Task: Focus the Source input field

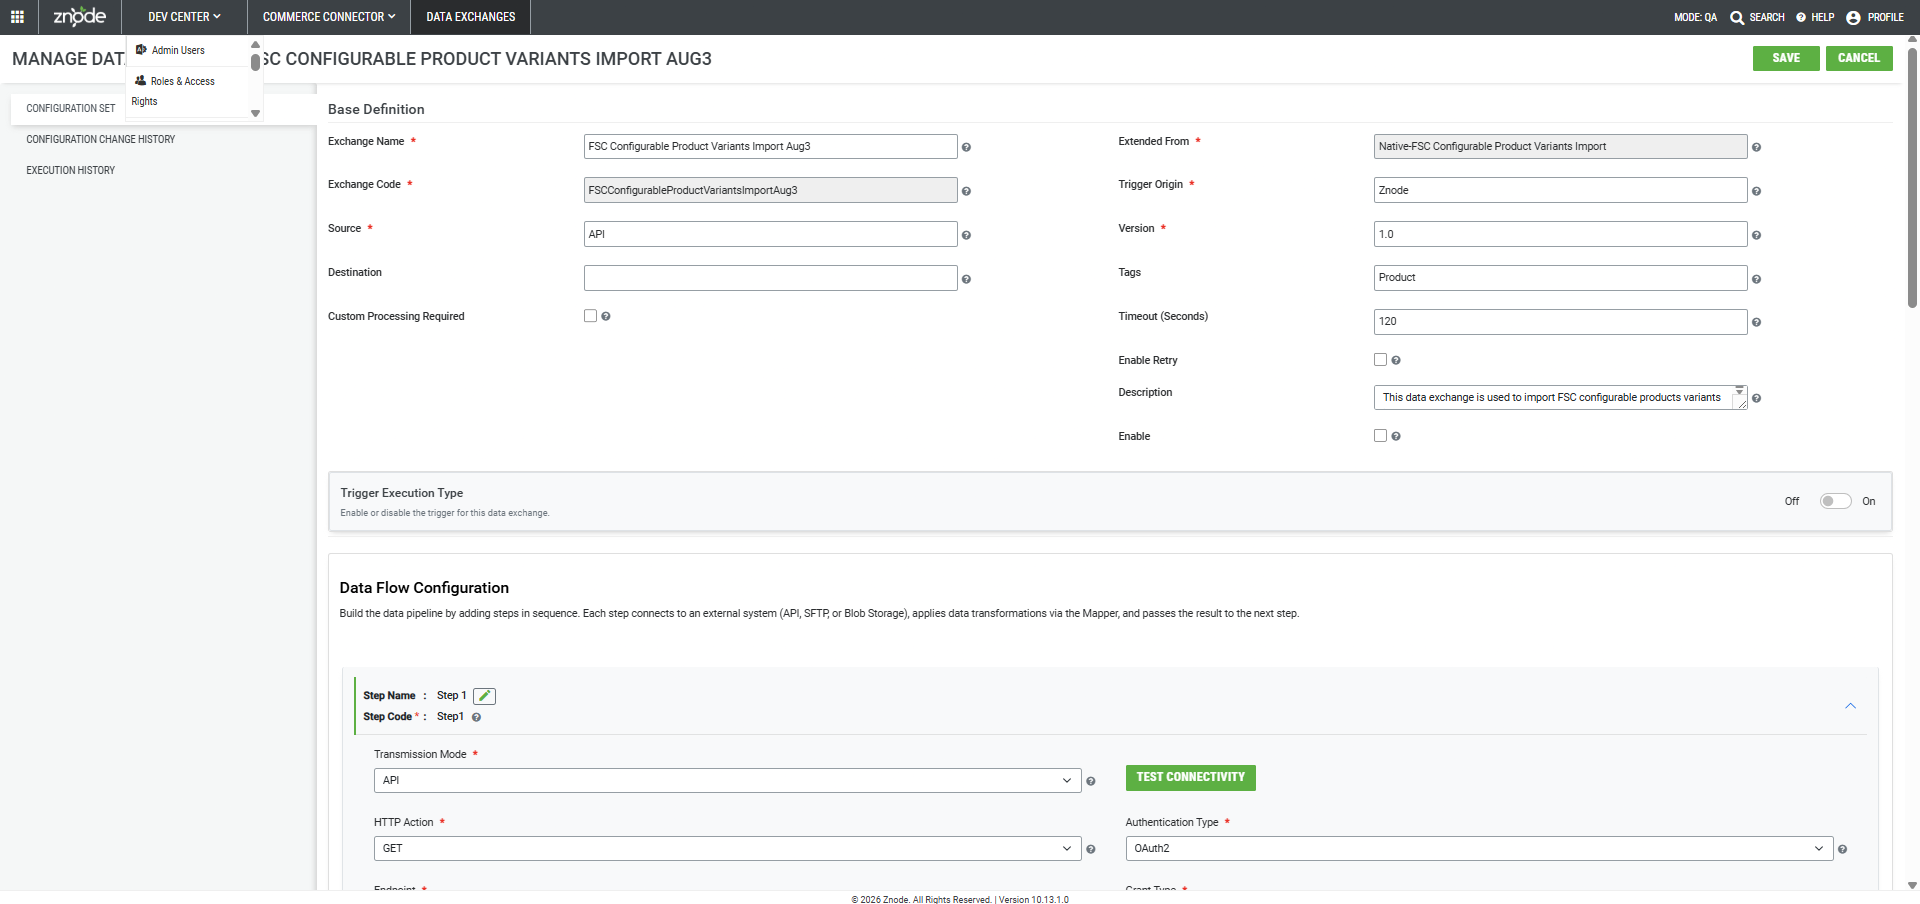Action: [x=770, y=234]
